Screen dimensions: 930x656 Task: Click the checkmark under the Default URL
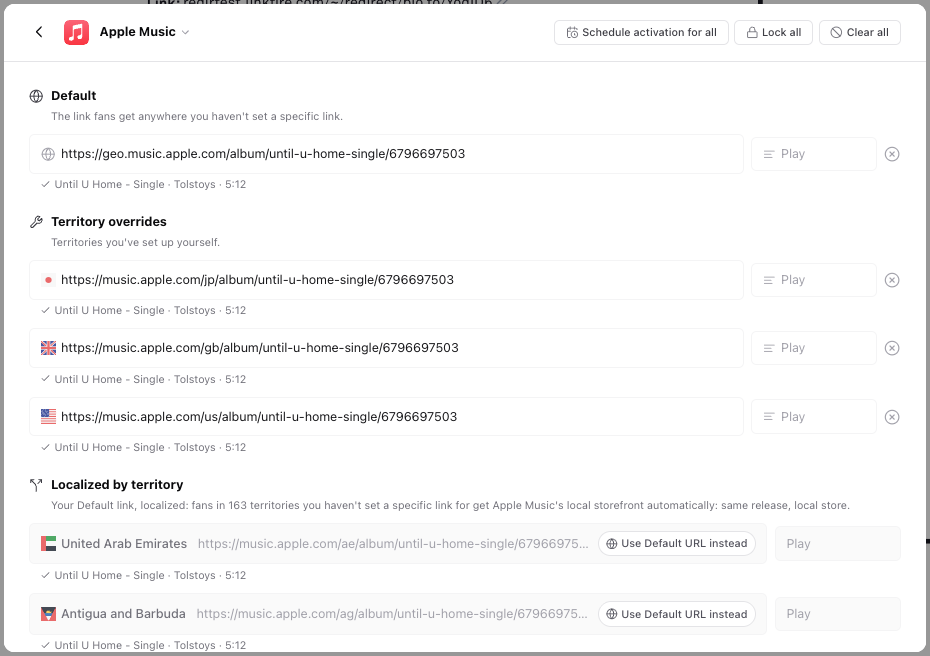tap(45, 184)
